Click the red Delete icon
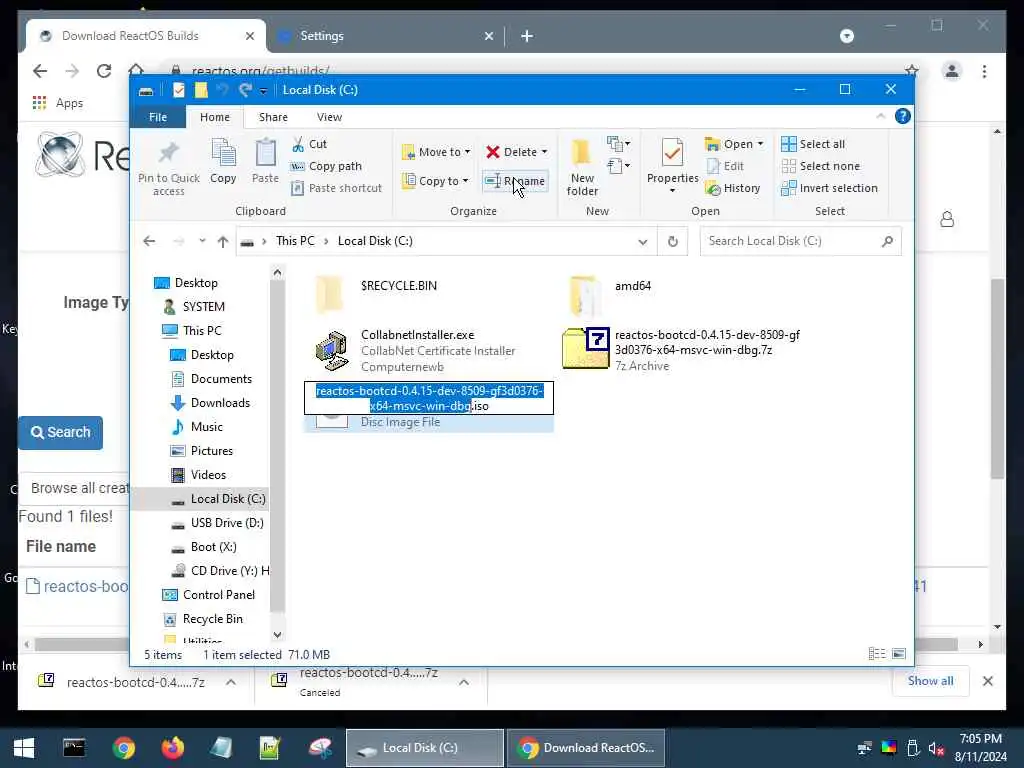Image resolution: width=1024 pixels, height=768 pixels. (492, 152)
